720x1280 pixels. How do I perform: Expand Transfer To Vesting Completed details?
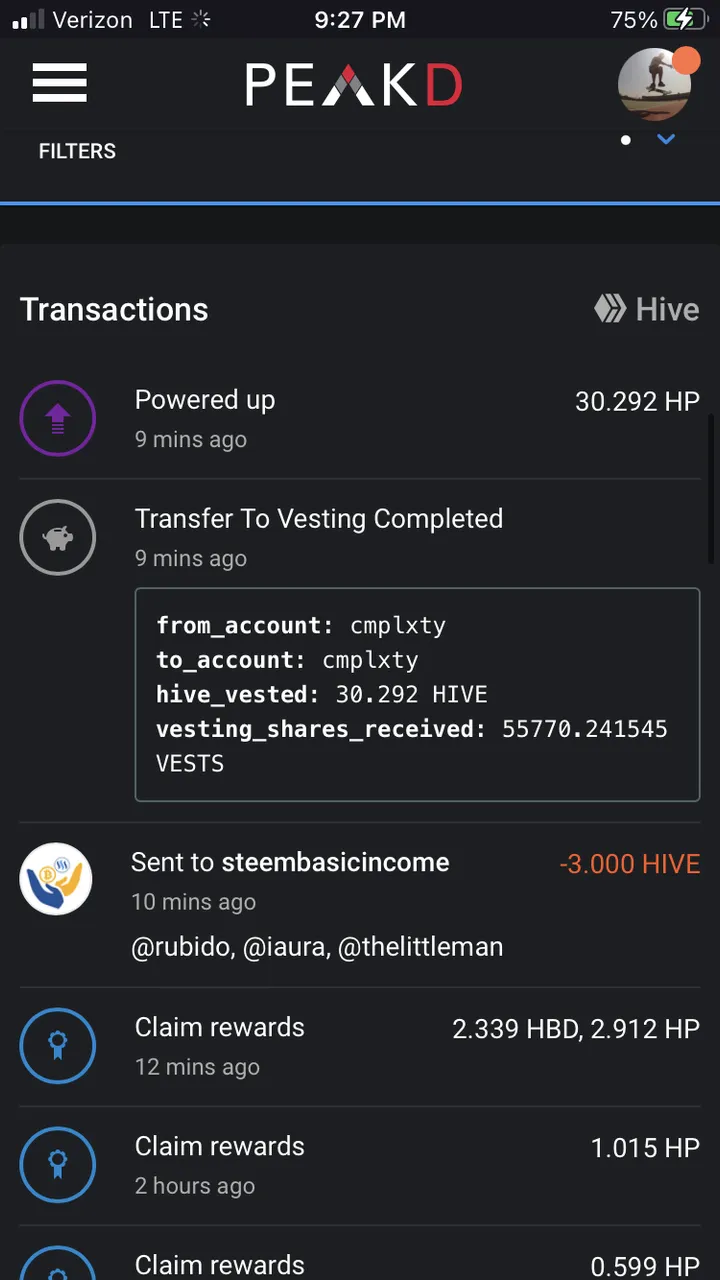click(319, 518)
